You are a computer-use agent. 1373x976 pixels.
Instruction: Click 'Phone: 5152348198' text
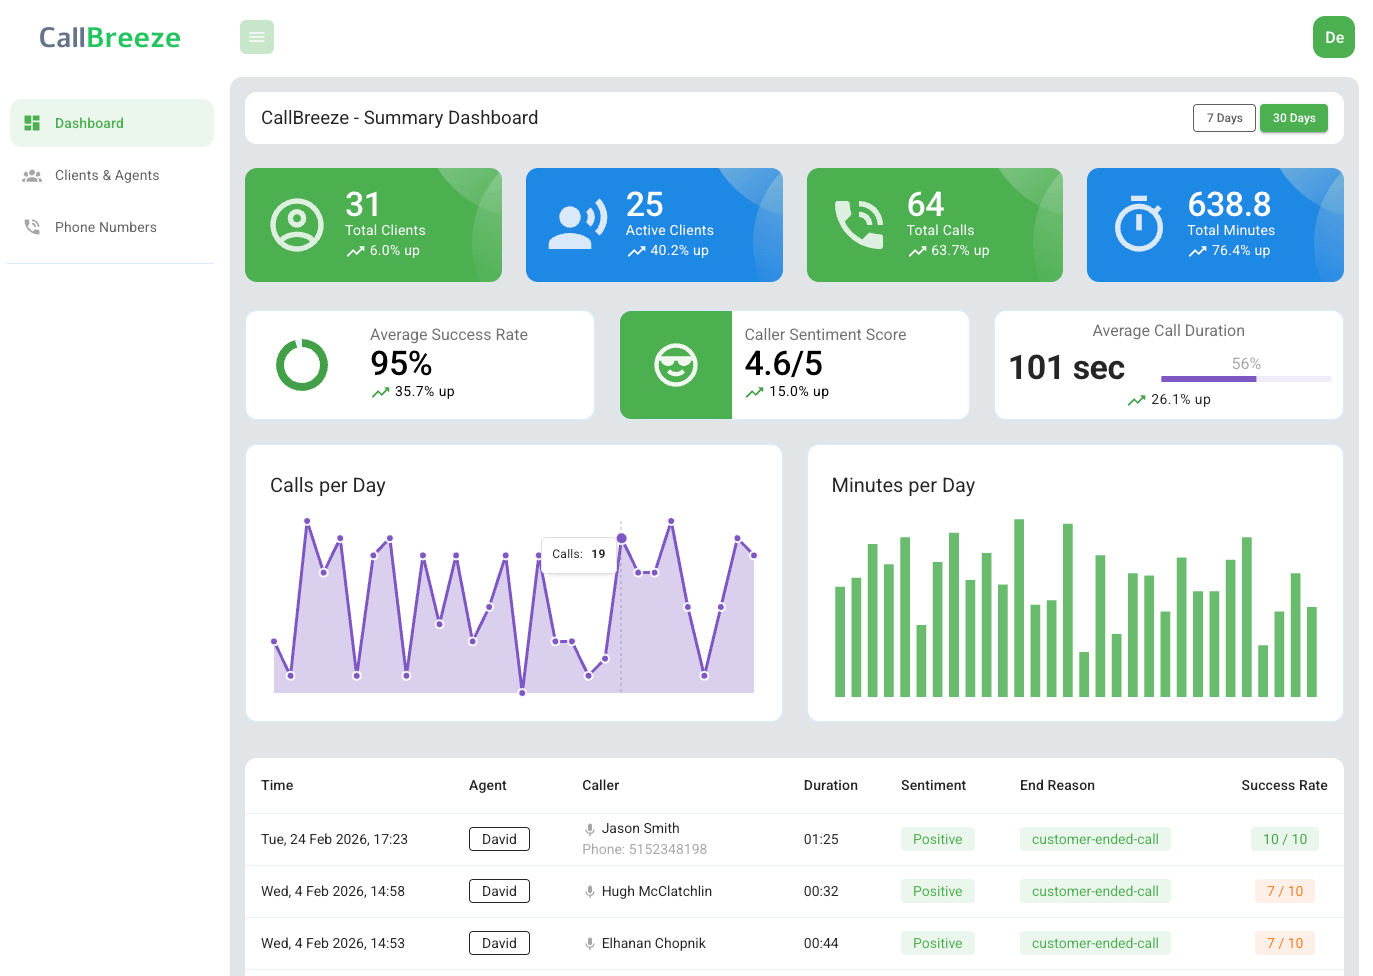(645, 849)
